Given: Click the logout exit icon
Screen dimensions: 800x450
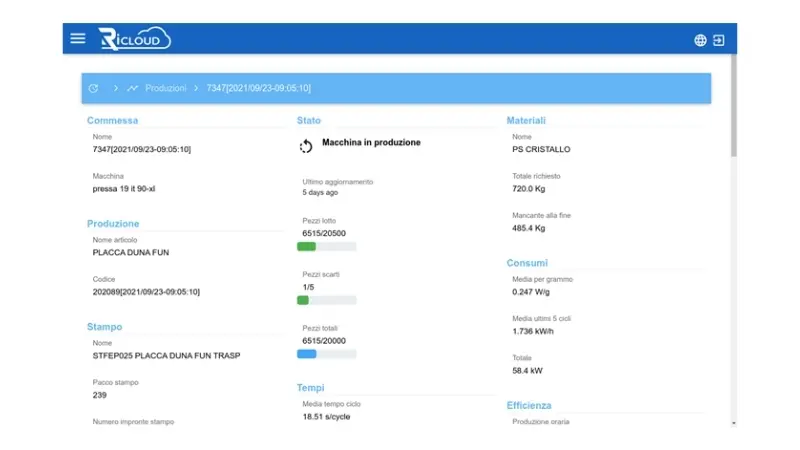Looking at the screenshot, I should [x=718, y=40].
